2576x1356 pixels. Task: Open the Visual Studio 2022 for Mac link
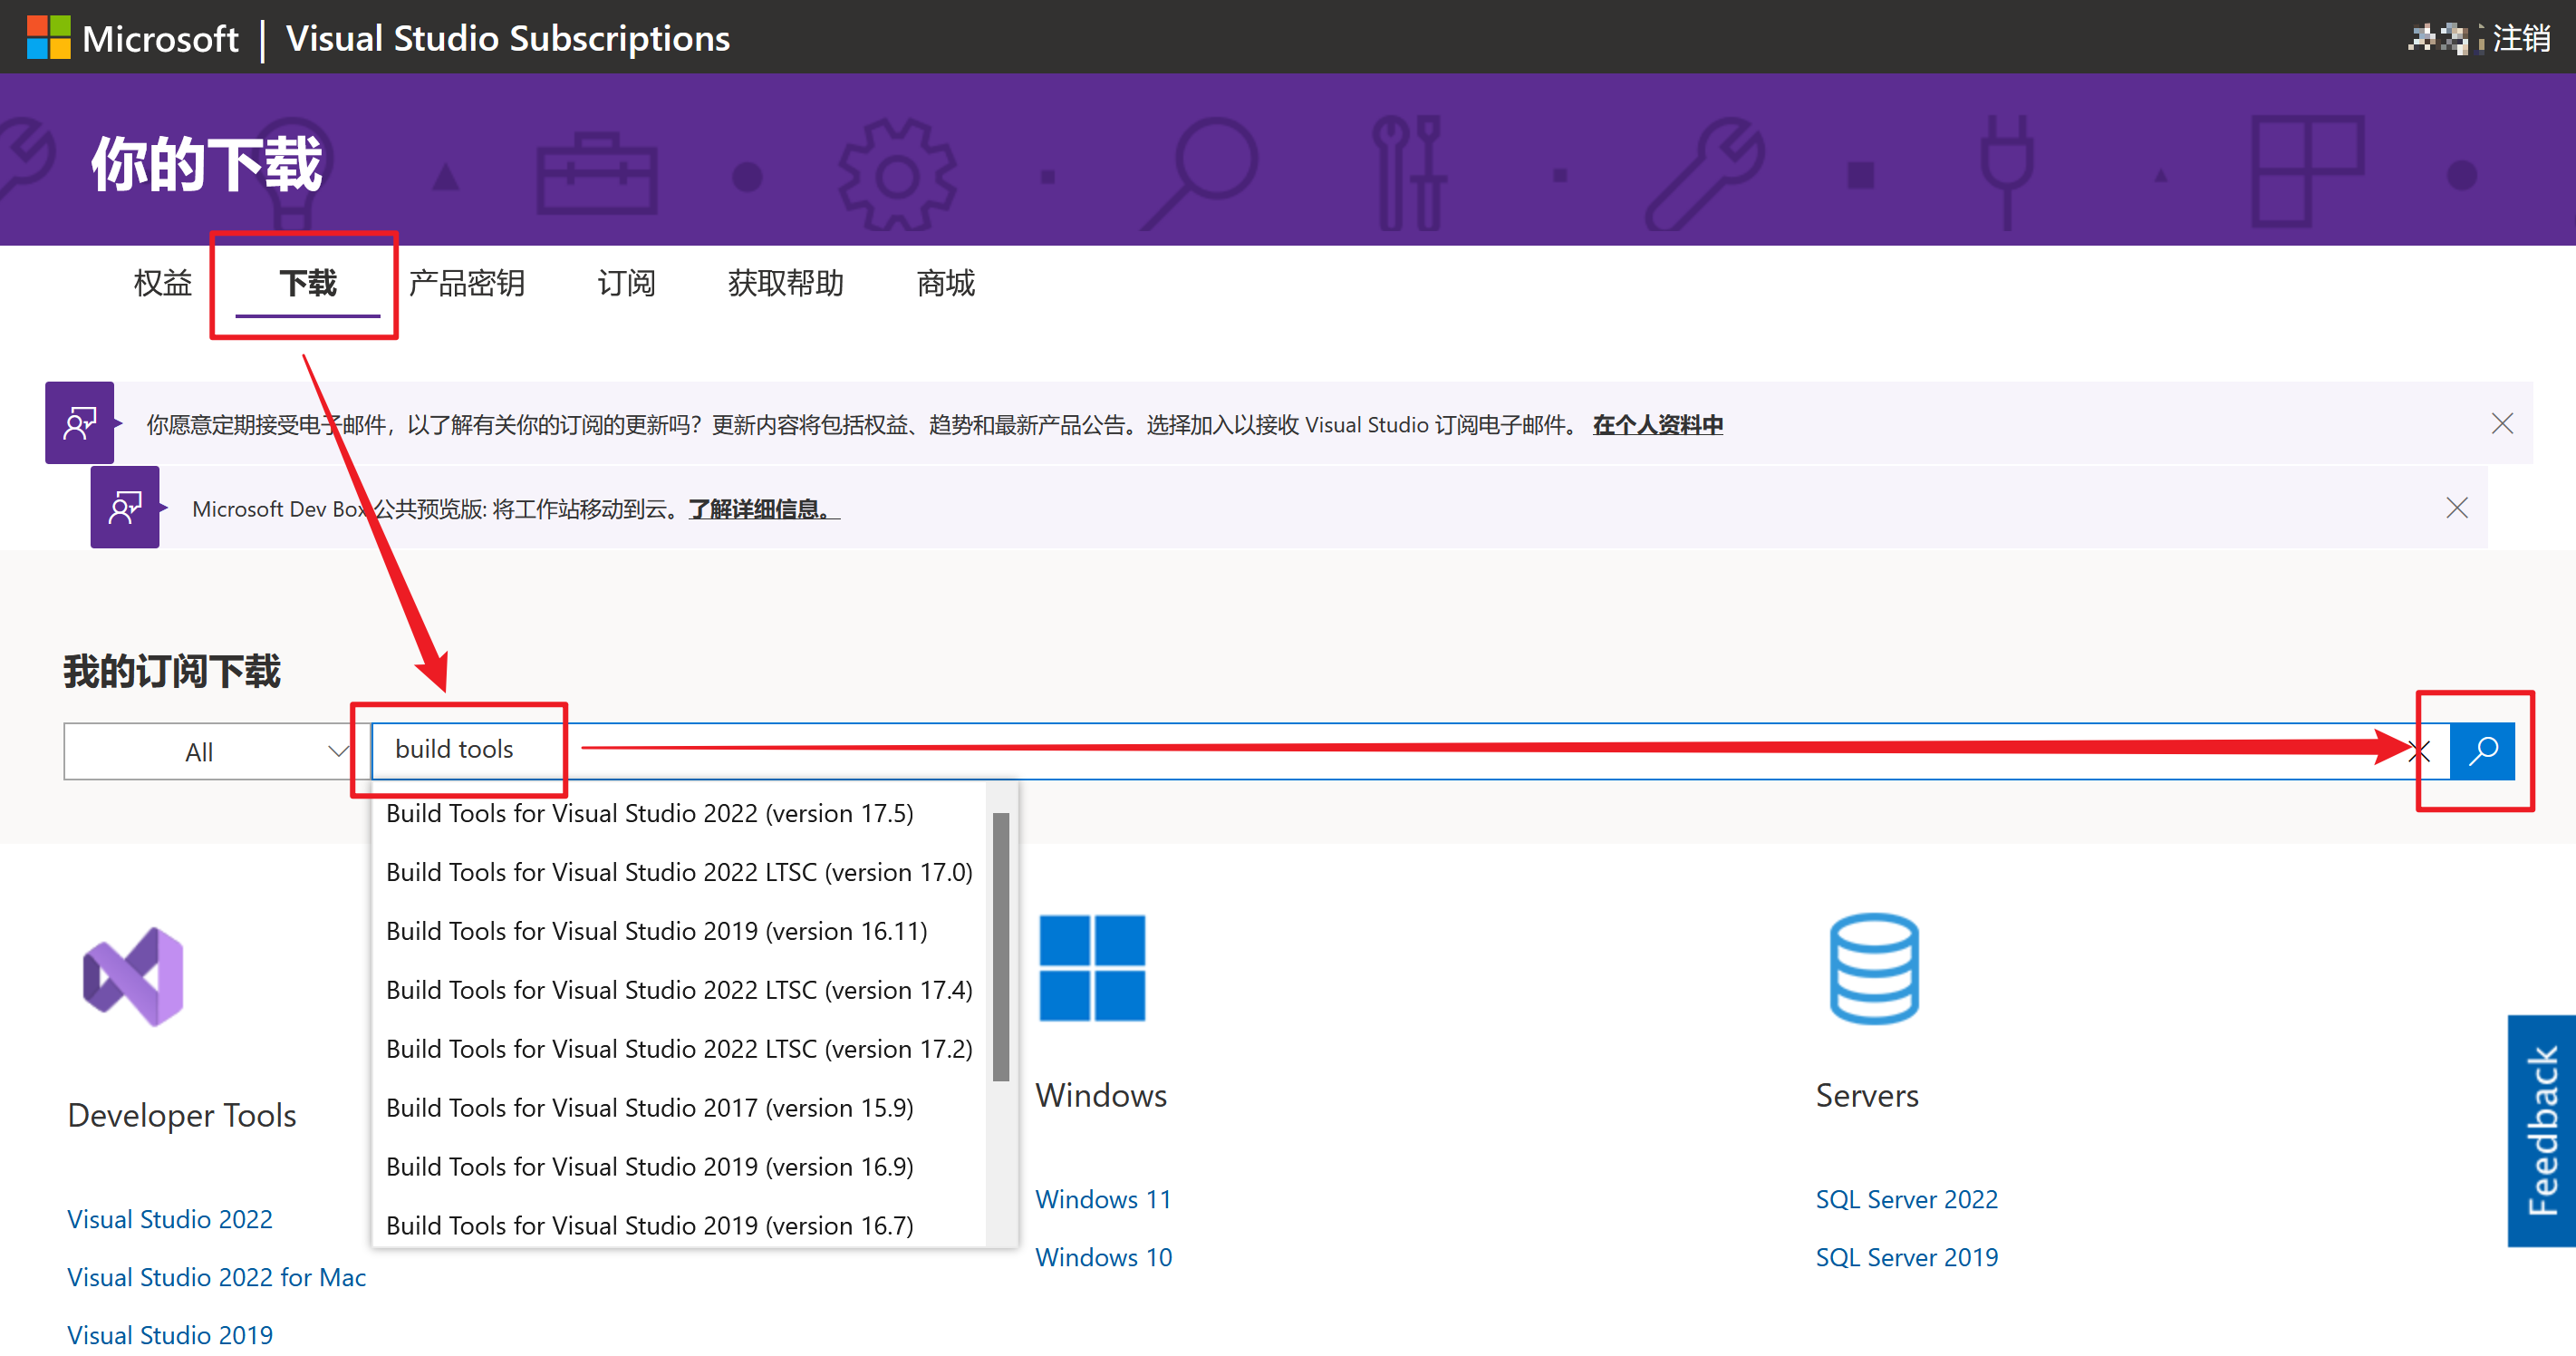pos(217,1277)
